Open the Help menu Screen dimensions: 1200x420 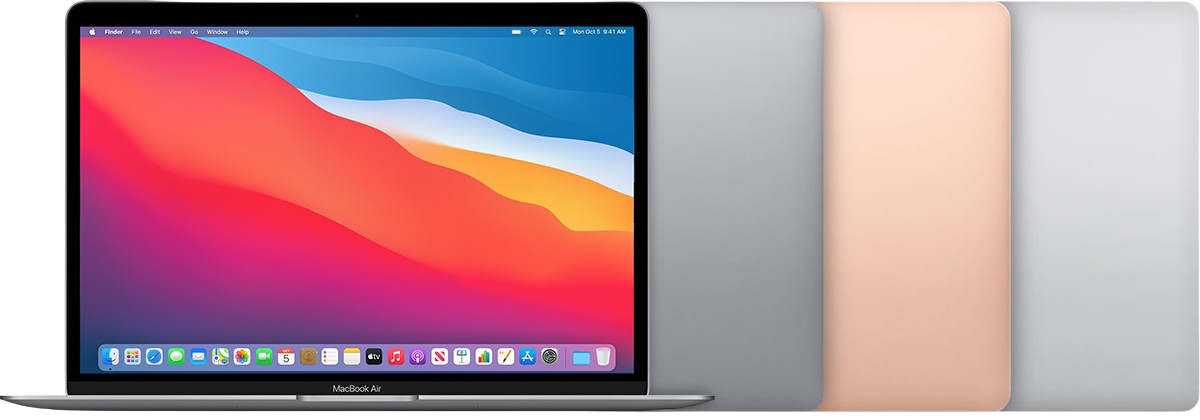point(242,32)
